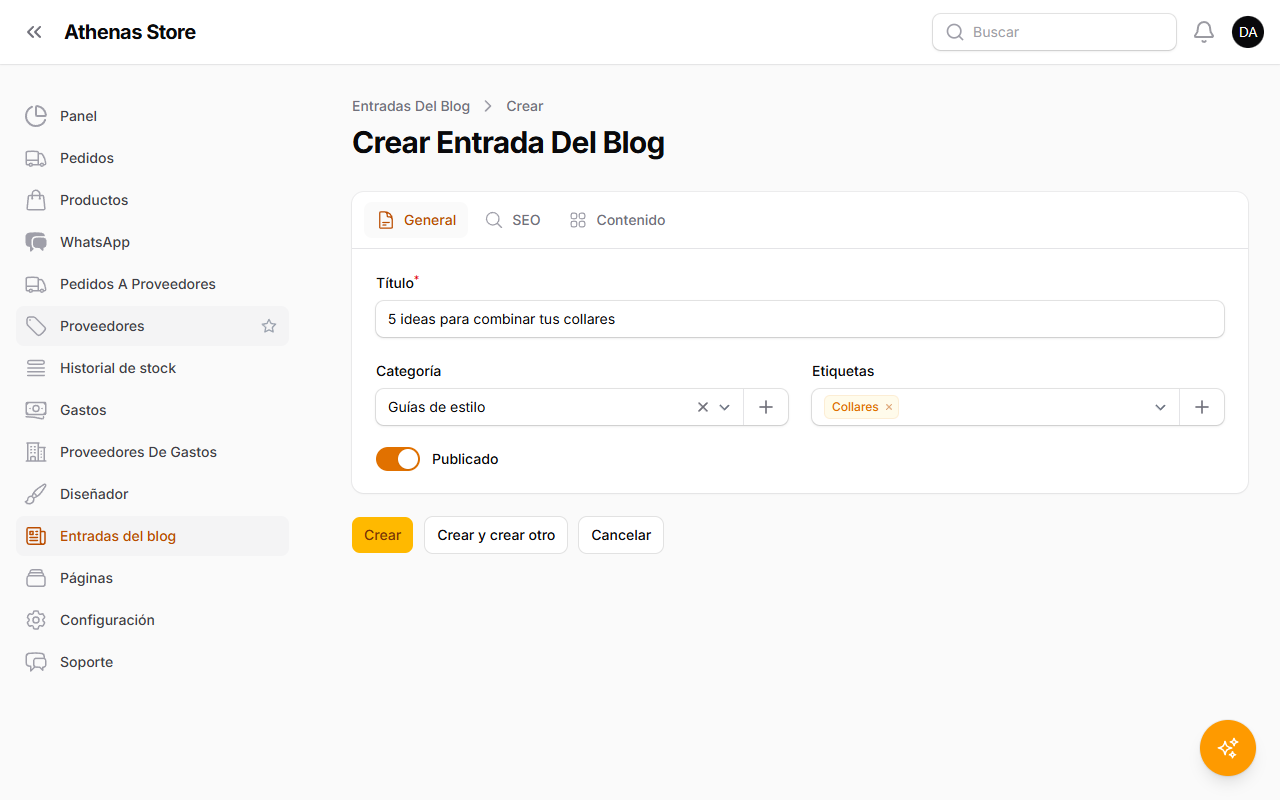Expand the Categoría dropdown chevron
The image size is (1280, 800).
coord(725,407)
